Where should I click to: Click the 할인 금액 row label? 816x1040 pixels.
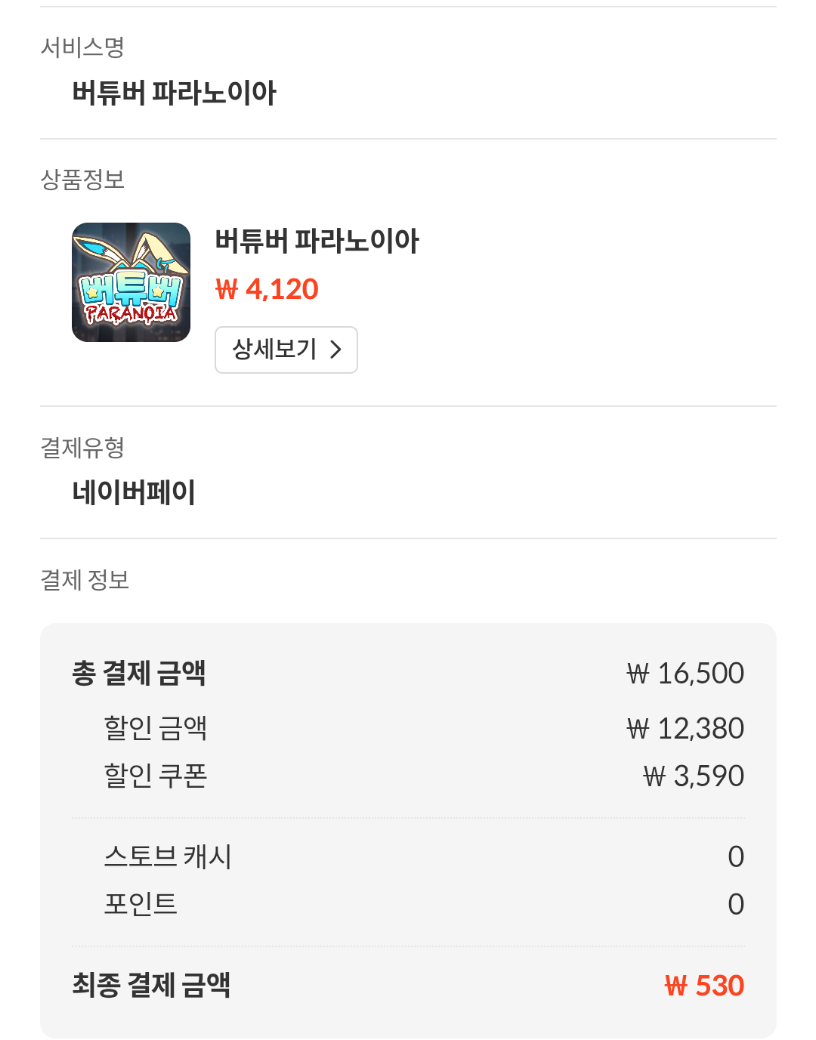tap(155, 728)
